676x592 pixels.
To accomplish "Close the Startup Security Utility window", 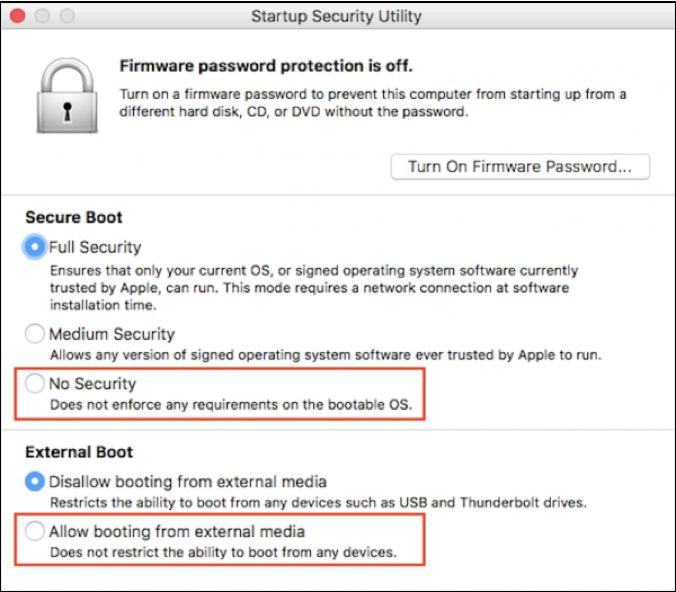I will pos(18,16).
